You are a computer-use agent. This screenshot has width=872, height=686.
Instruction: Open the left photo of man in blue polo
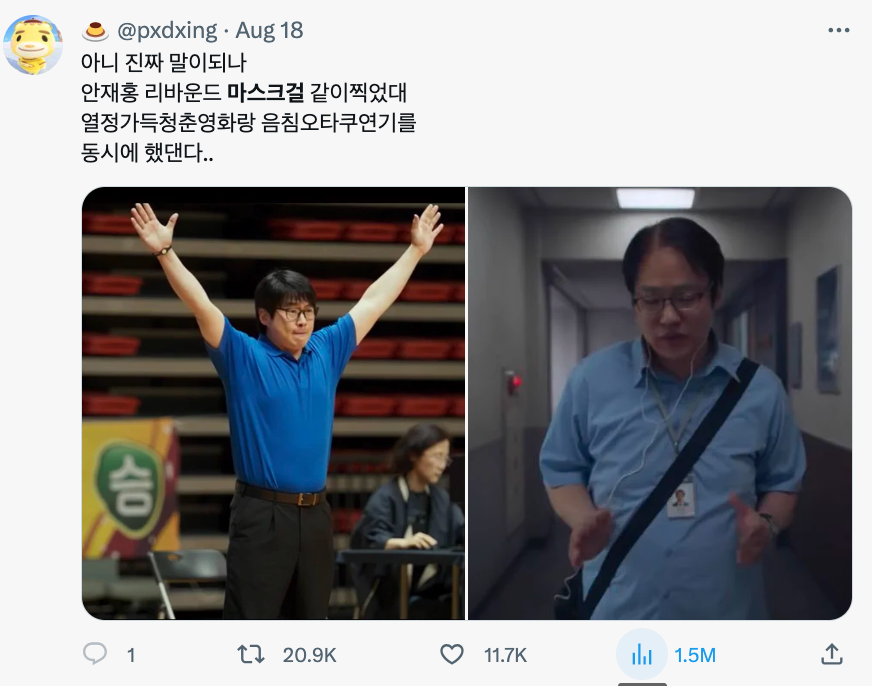click(x=273, y=403)
